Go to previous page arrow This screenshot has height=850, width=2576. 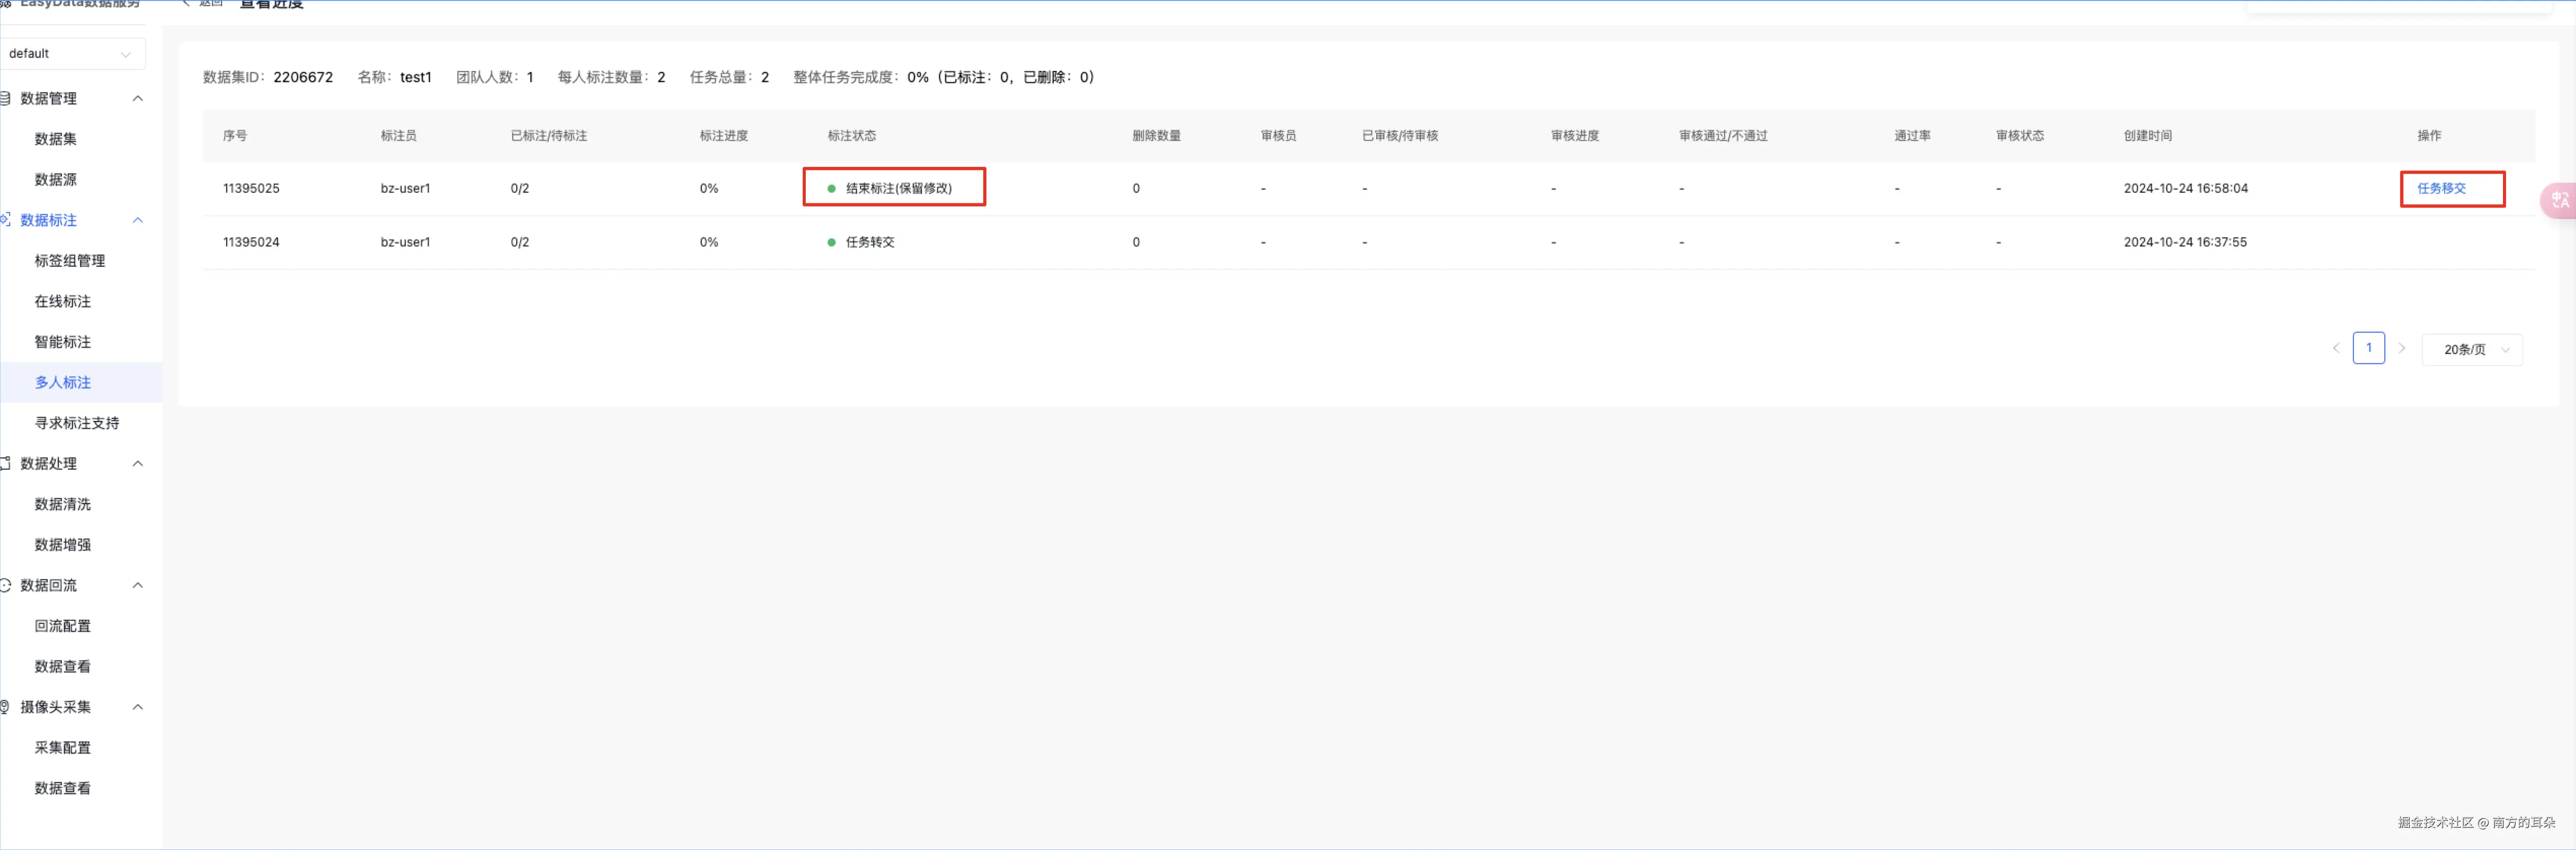[2336, 348]
